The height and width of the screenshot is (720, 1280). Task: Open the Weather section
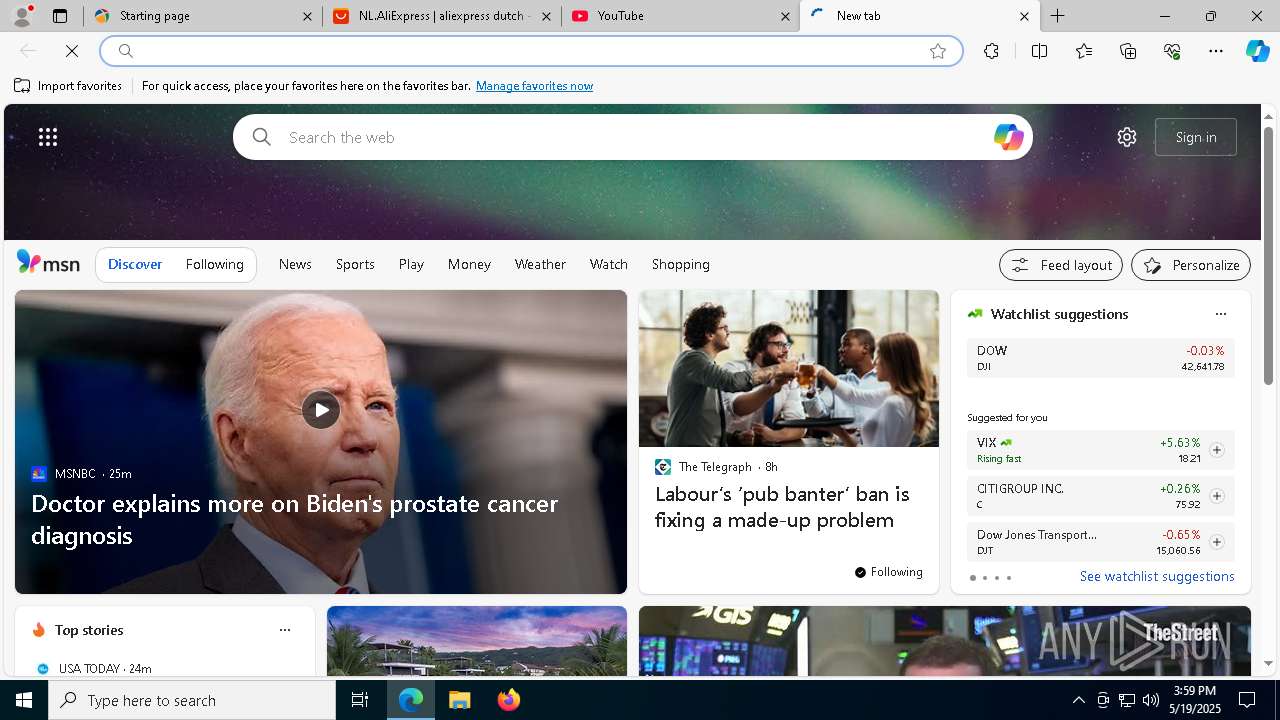tap(540, 264)
